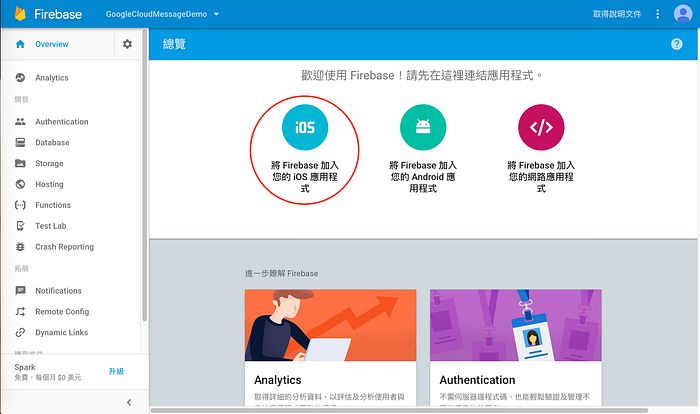
Task: Open the Authentication card illustration
Action: point(516,325)
